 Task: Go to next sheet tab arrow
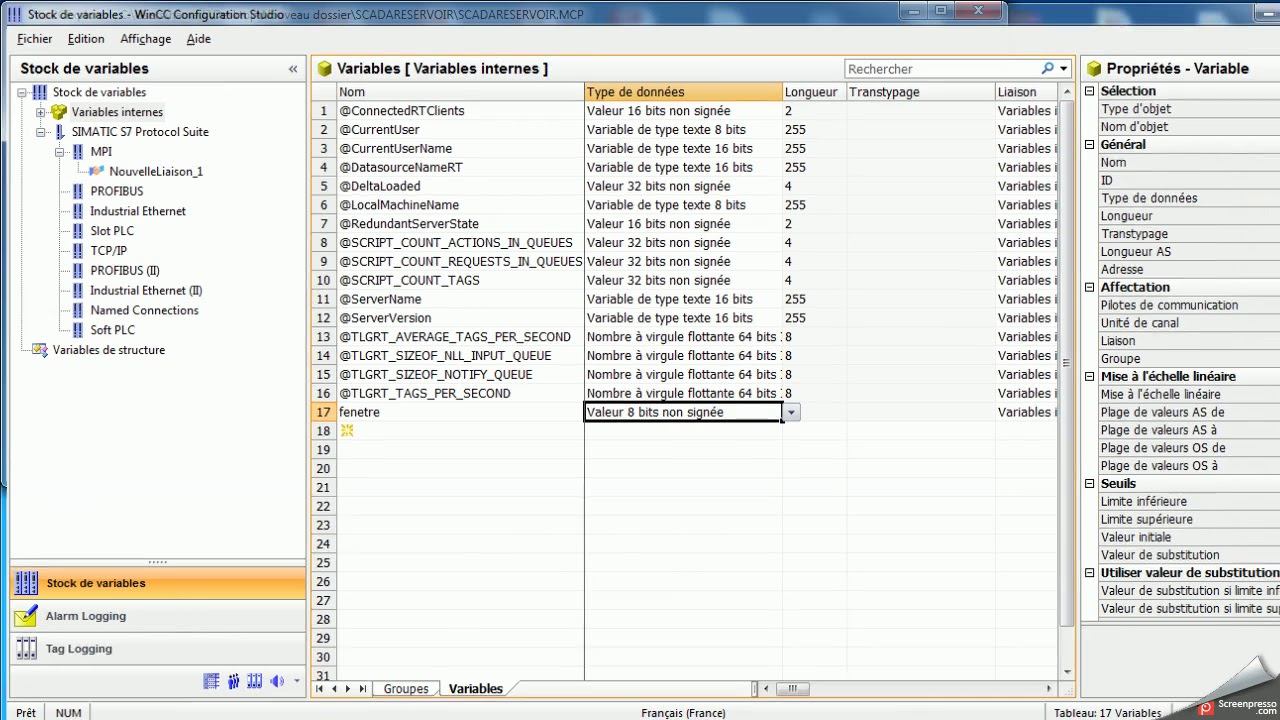tap(348, 689)
